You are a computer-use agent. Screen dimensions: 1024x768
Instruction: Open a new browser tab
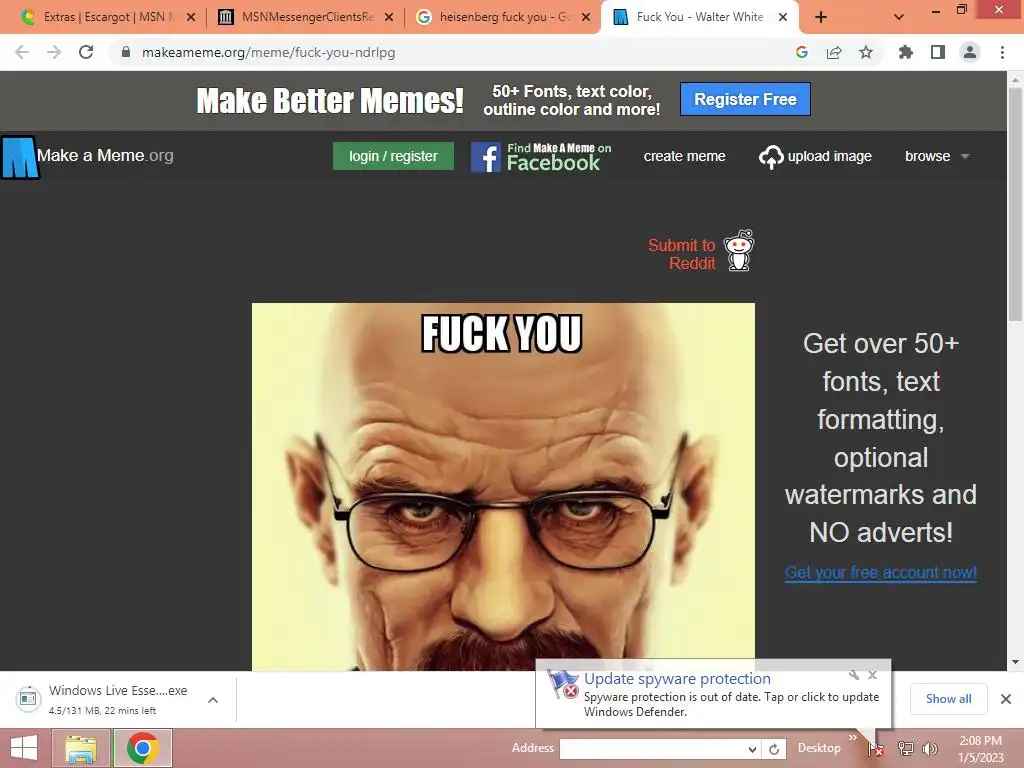click(x=821, y=18)
